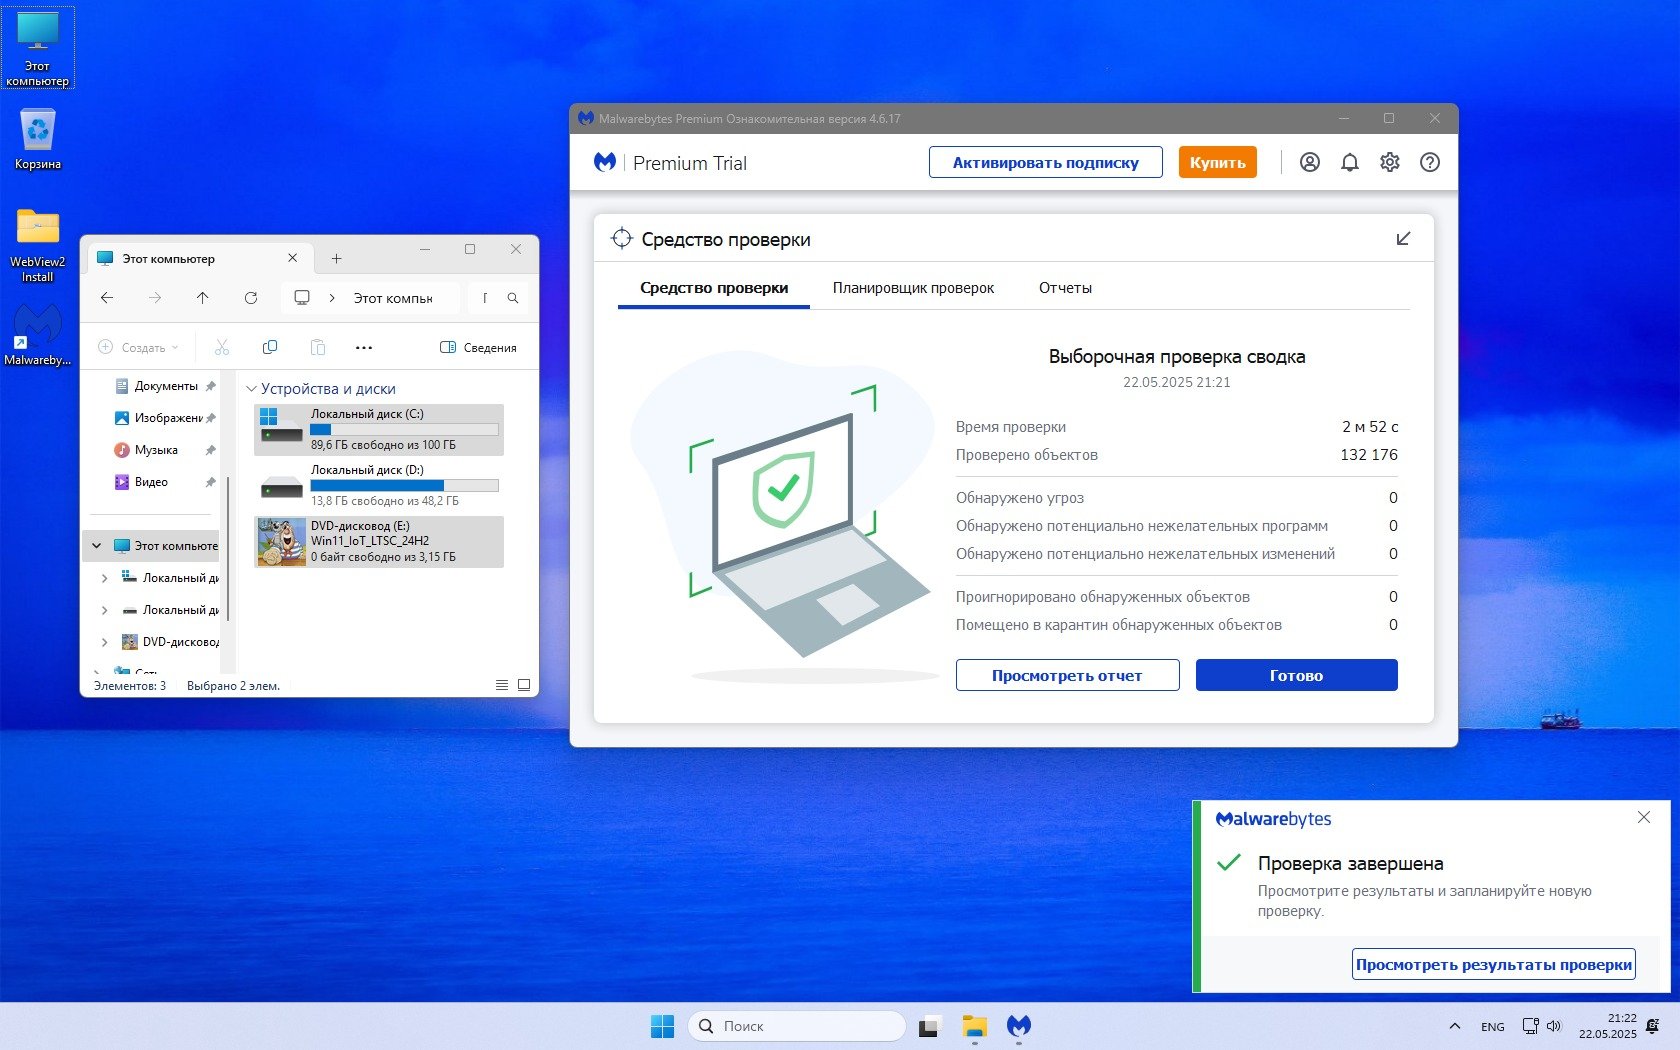Click 'Просмотреть отчет' button
The height and width of the screenshot is (1050, 1680).
tap(1067, 675)
